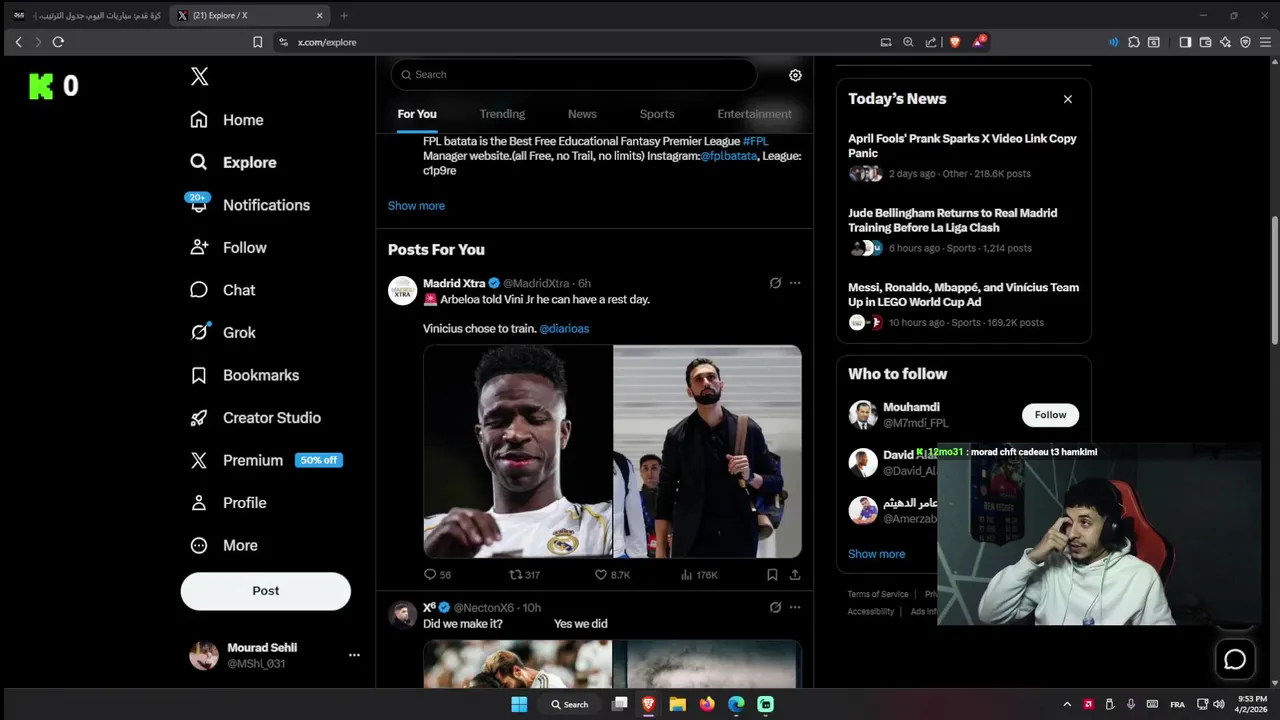Screen dimensions: 1280x720
Task: Open Arbeloa photo in Madrid Xtra post
Action: 707,451
